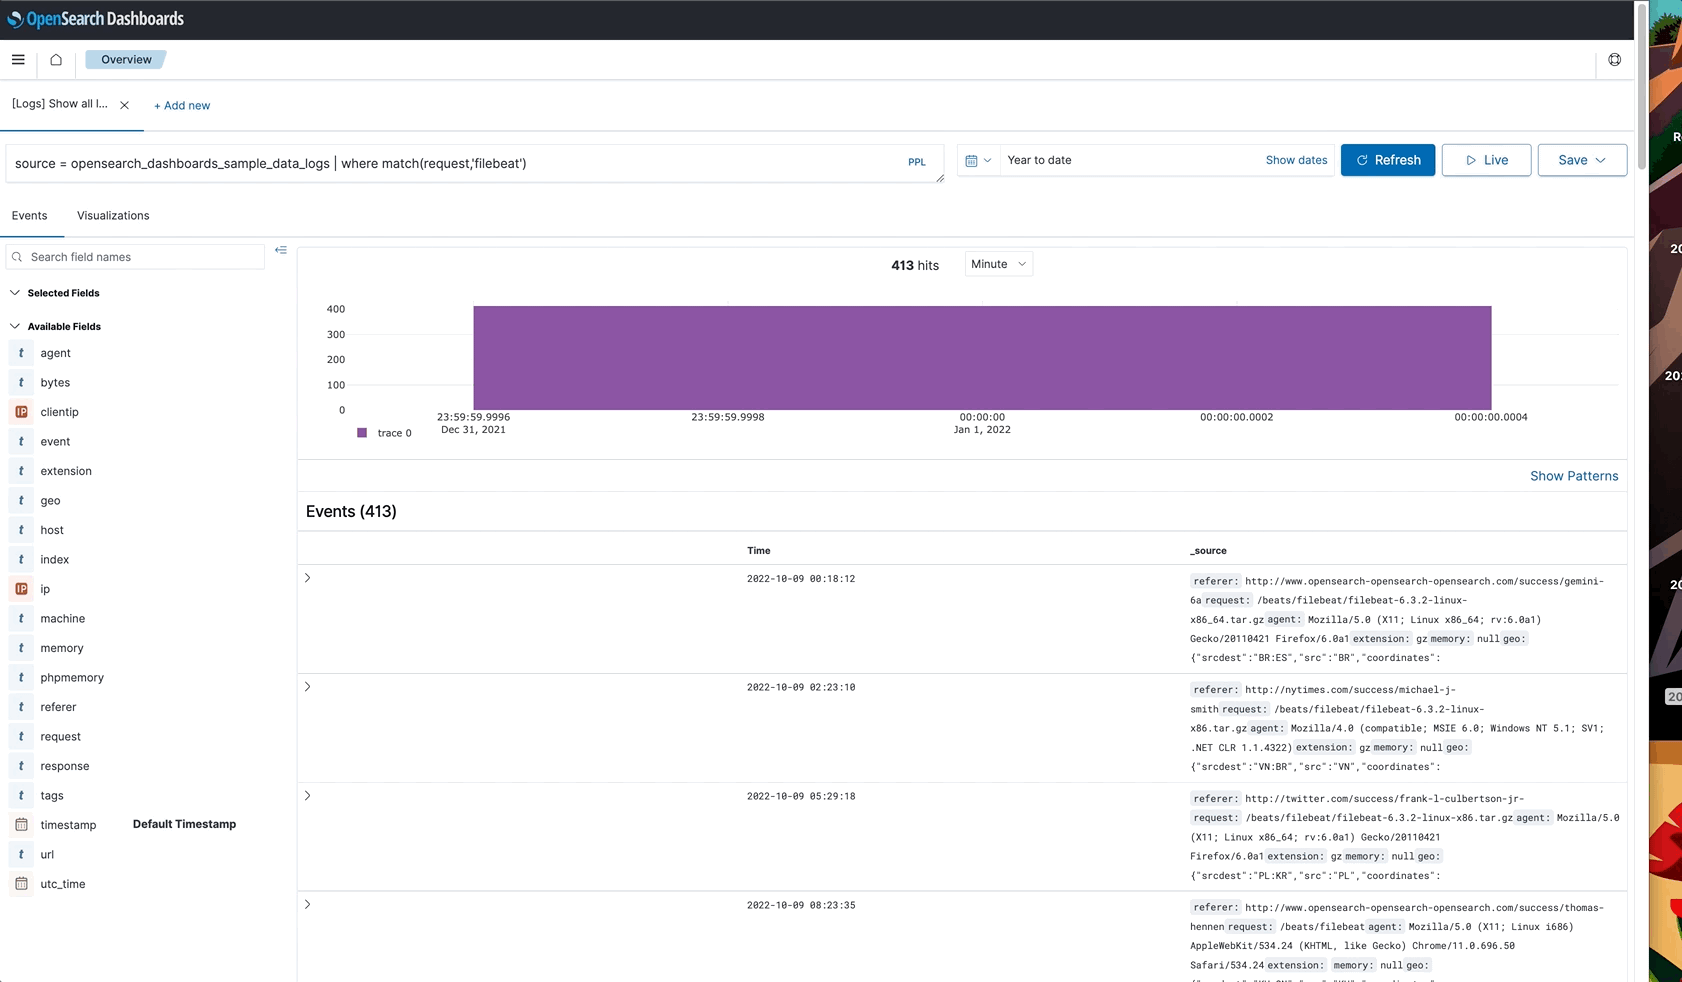Click the OpenSearch Dashboards logo
1682x982 pixels.
96,19
